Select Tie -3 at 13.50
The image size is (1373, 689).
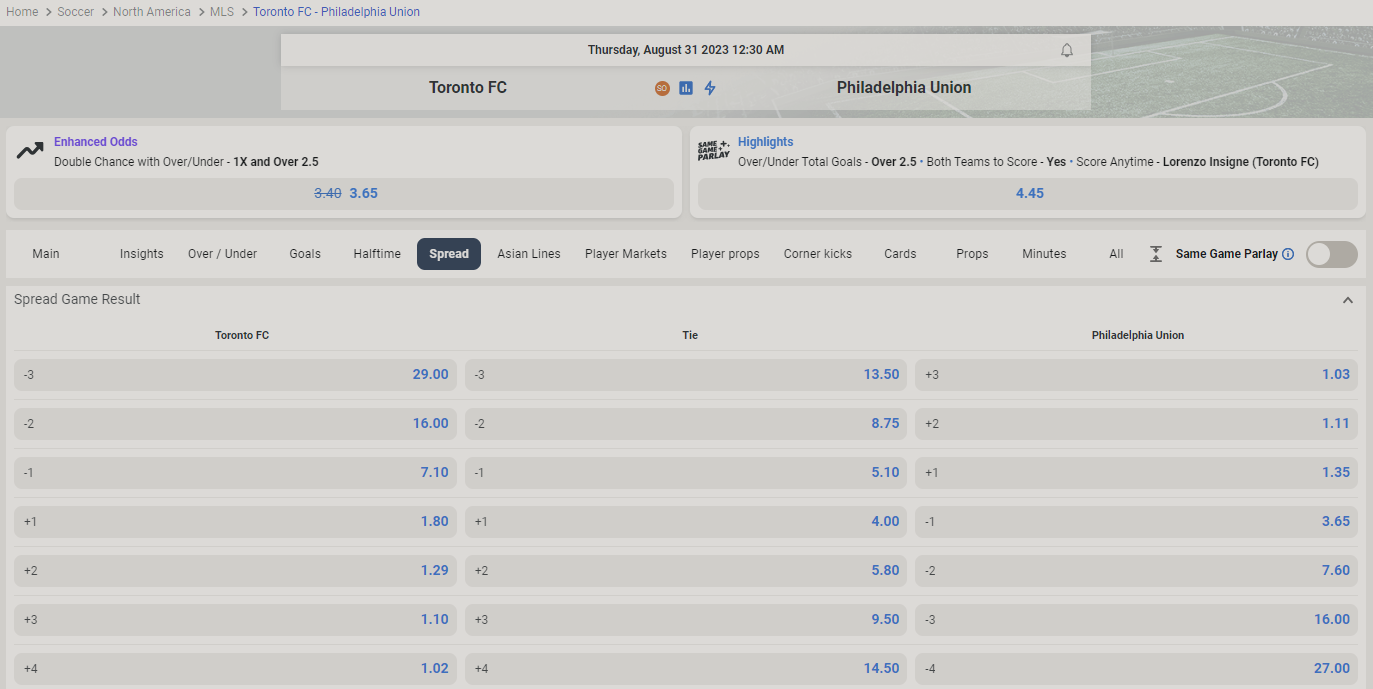tap(686, 375)
